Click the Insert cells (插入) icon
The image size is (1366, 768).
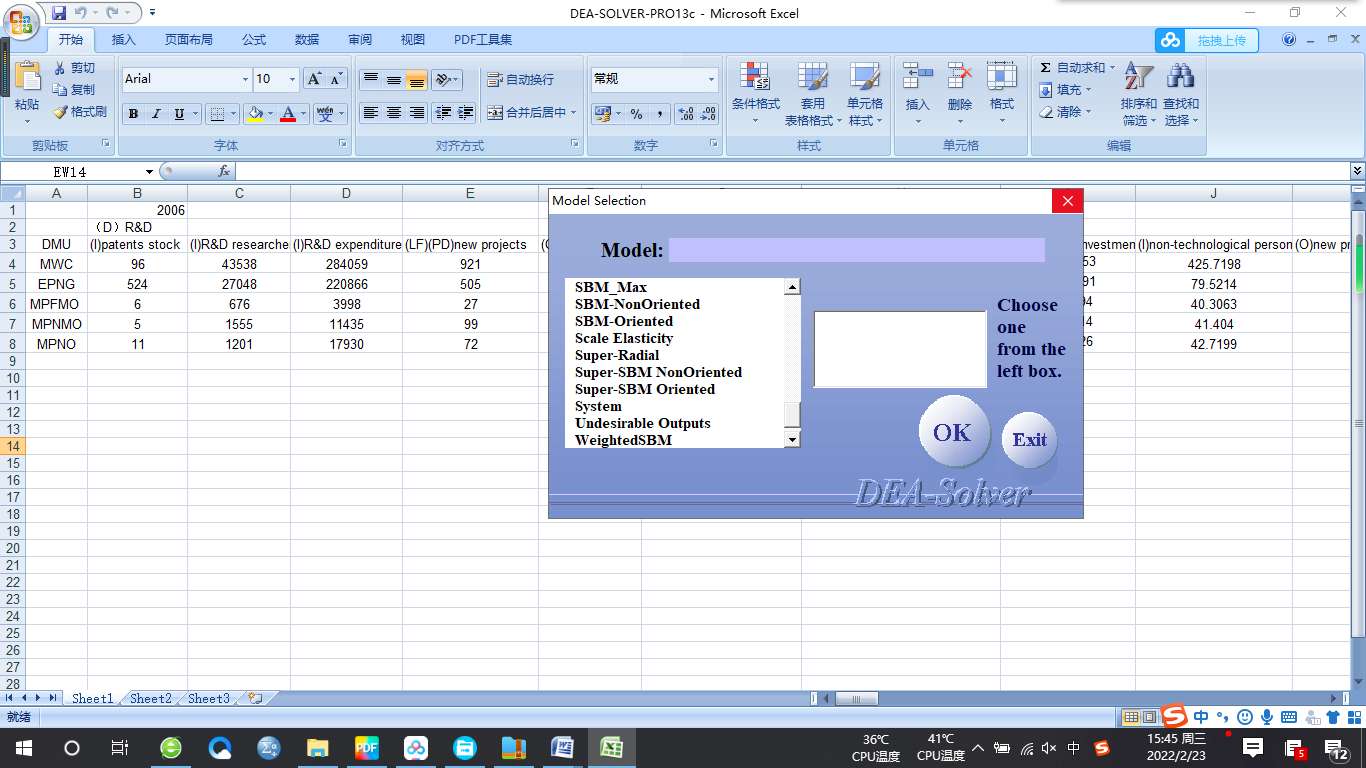(917, 77)
